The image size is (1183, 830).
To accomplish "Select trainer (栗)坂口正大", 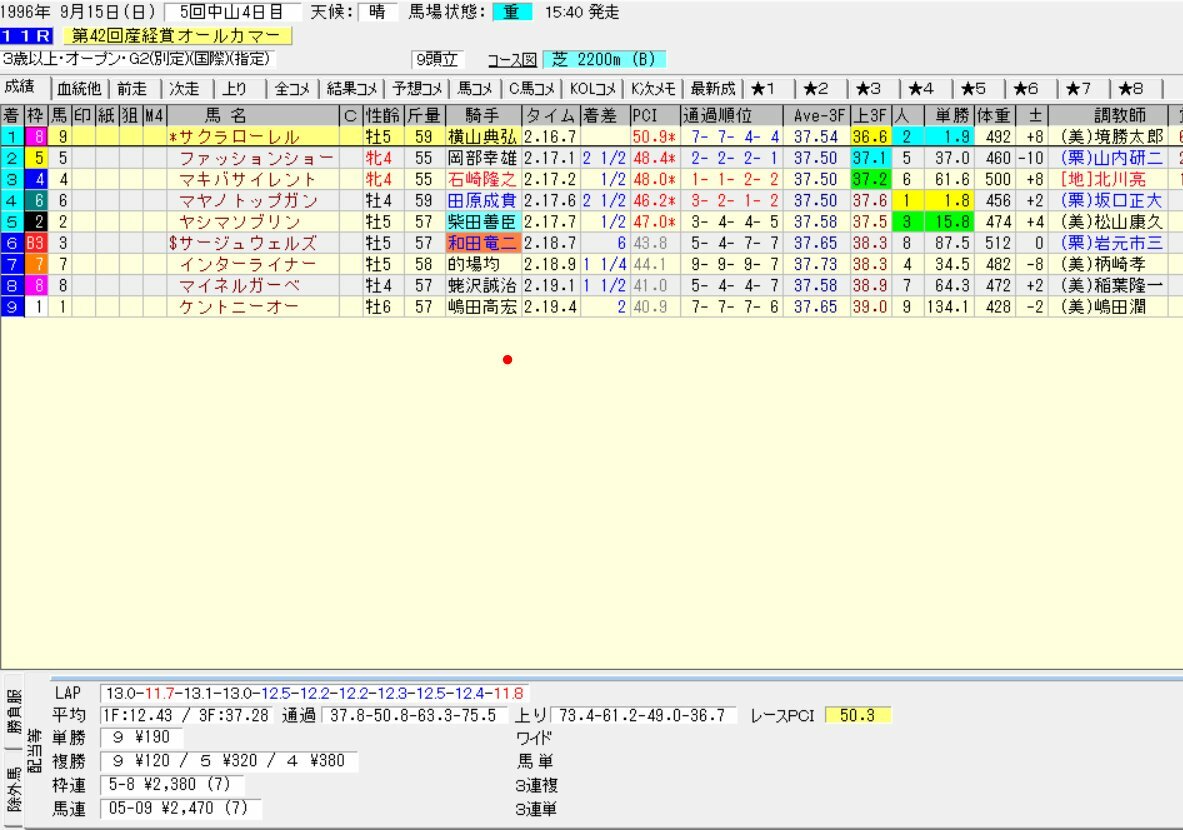I will click(1111, 201).
